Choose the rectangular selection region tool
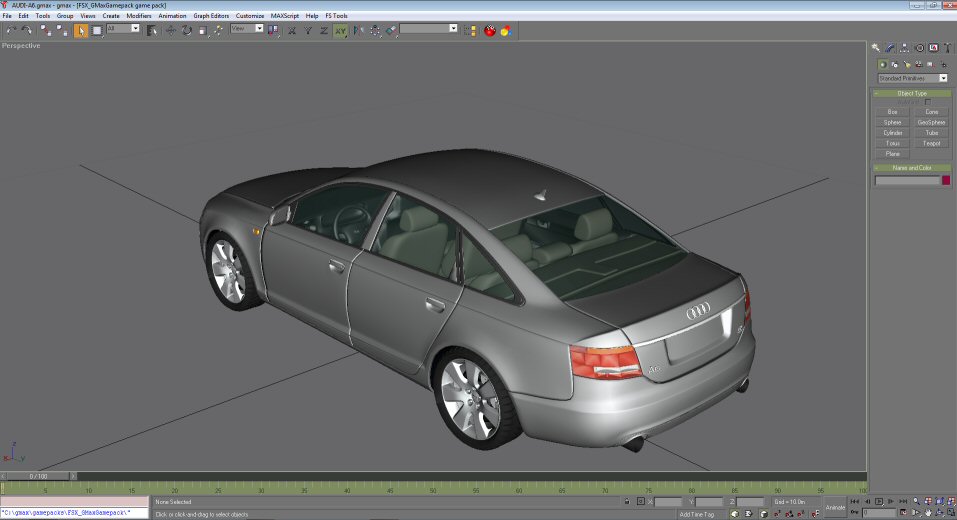 tap(97, 31)
